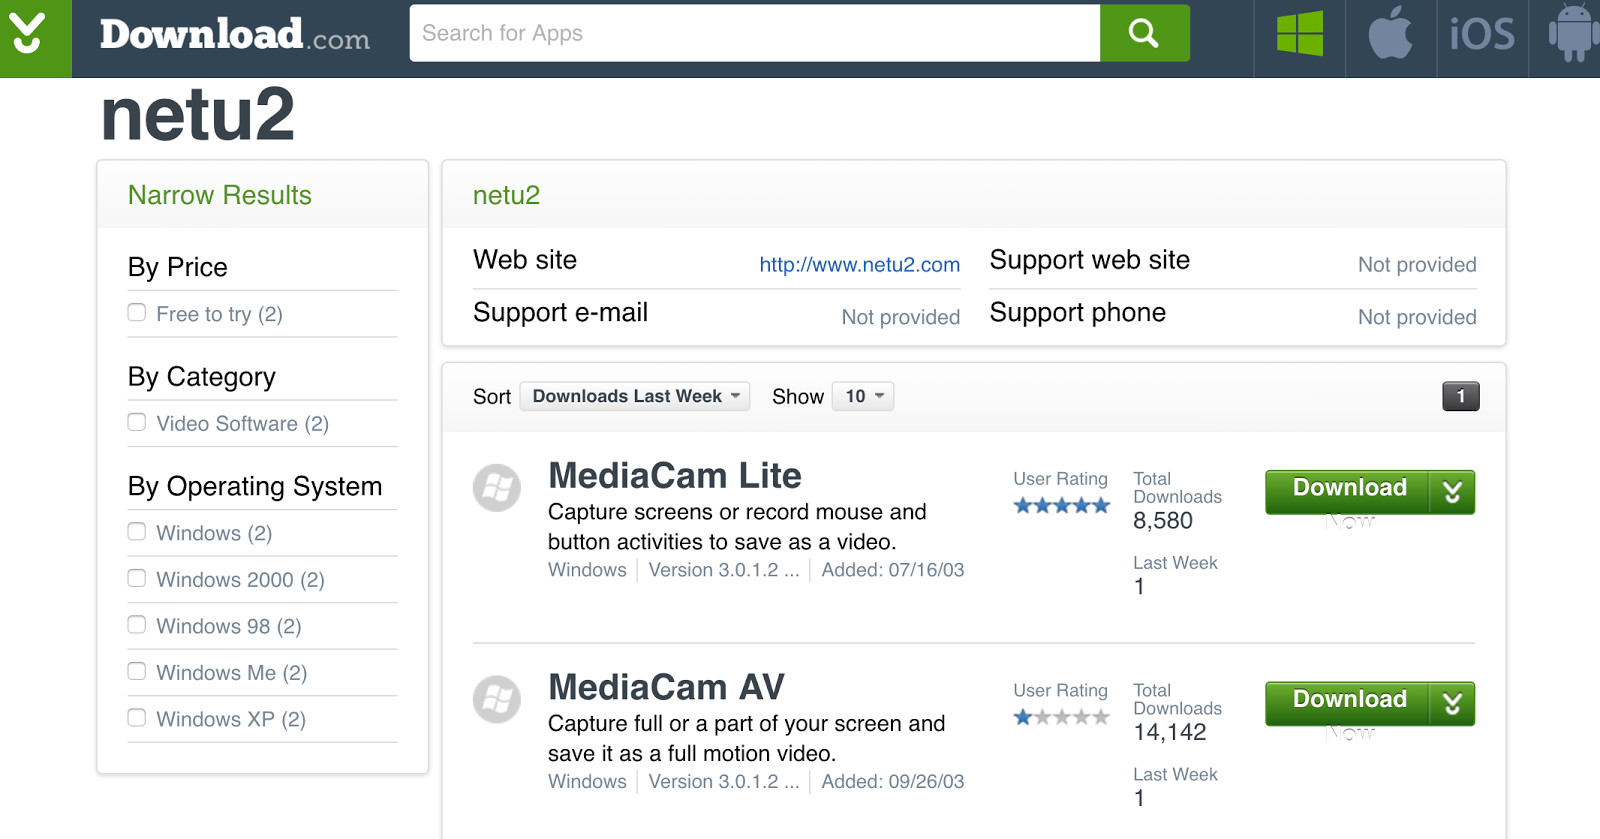
Task: Open the Show 10 results dropdown
Action: [863, 396]
